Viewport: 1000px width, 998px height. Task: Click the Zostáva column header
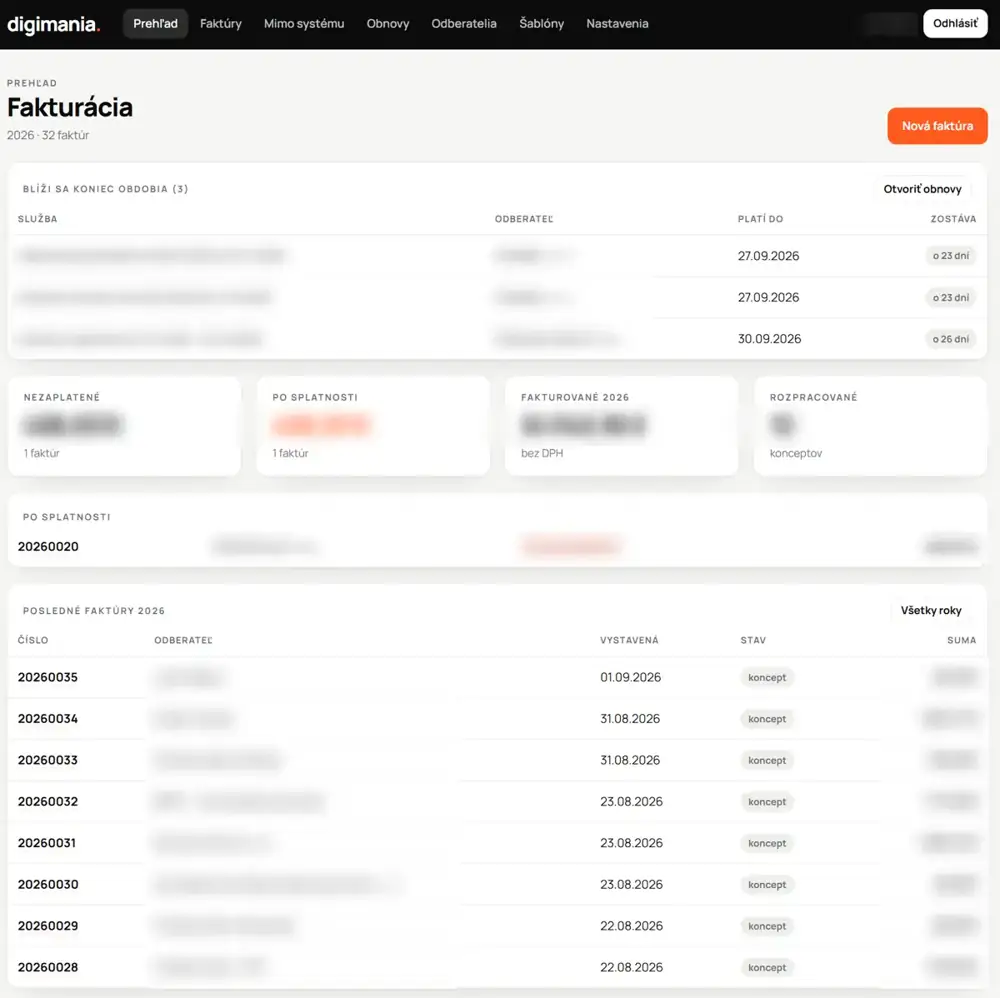pyautogui.click(x=953, y=219)
